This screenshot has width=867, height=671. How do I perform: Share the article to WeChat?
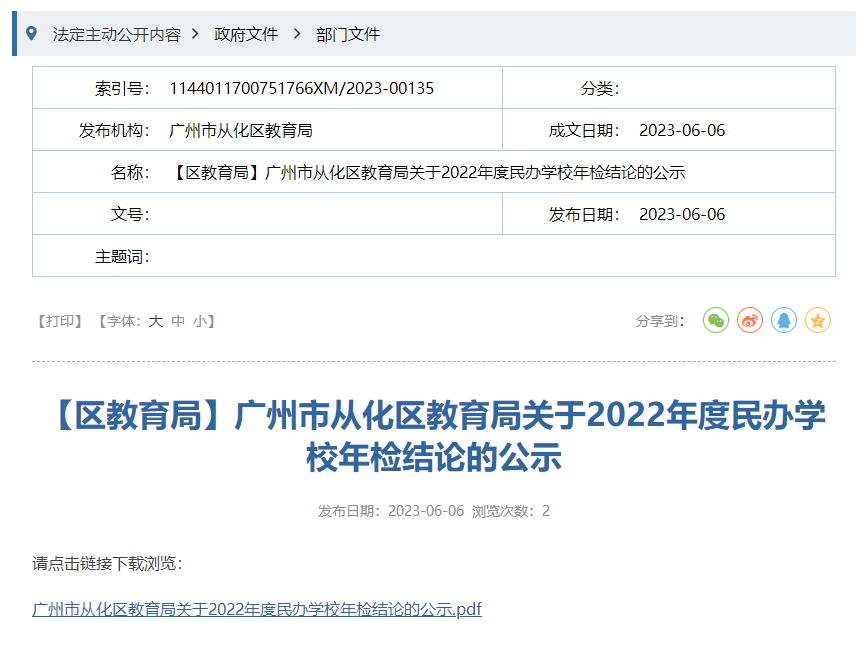715,320
